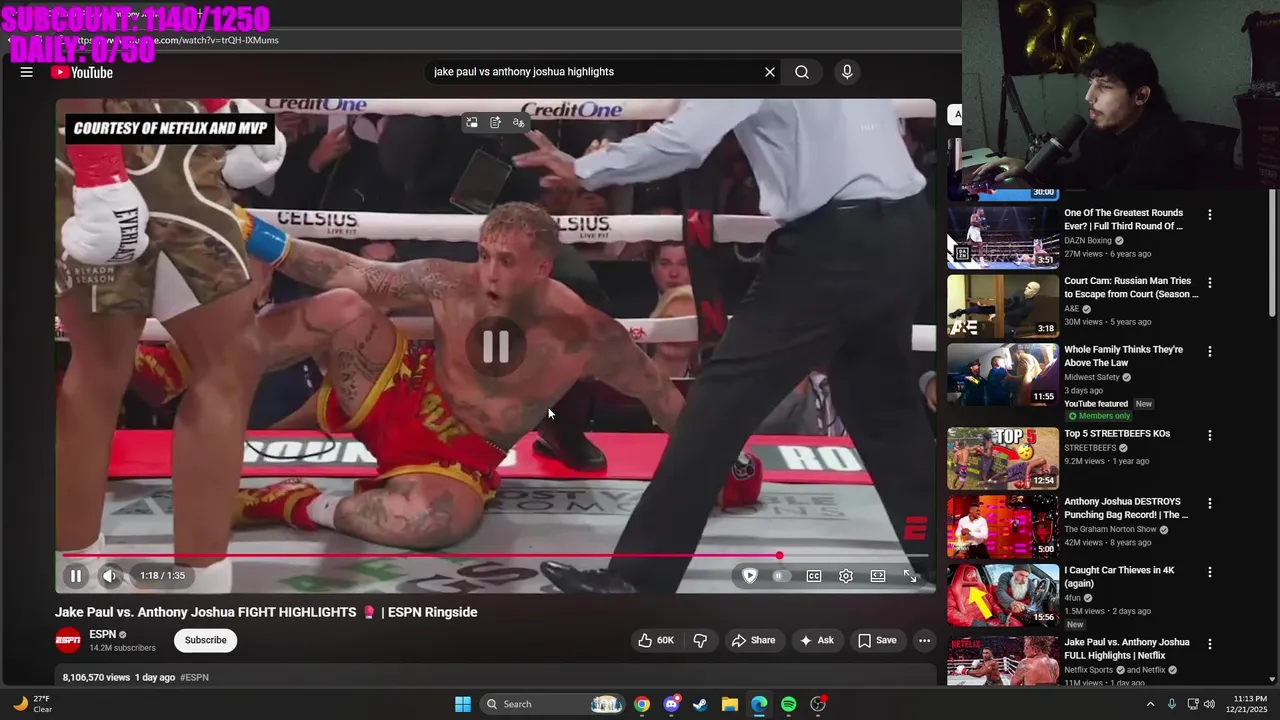Enter full screen mode
The height and width of the screenshot is (720, 1280).
tap(910, 576)
